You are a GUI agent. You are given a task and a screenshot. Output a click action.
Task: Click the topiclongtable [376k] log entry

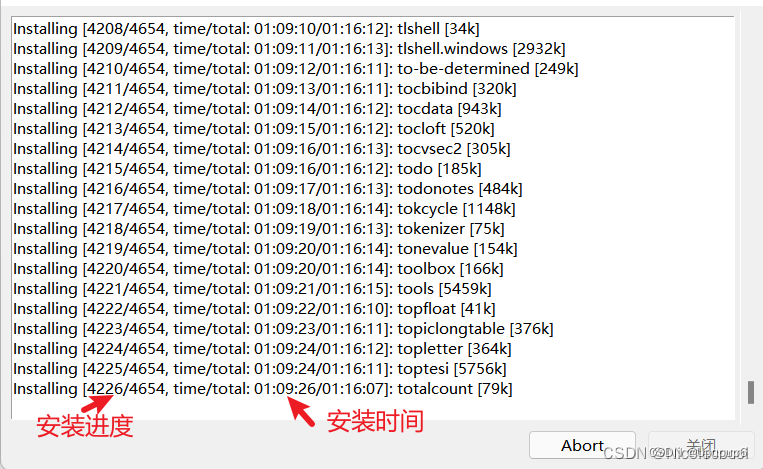pos(283,329)
